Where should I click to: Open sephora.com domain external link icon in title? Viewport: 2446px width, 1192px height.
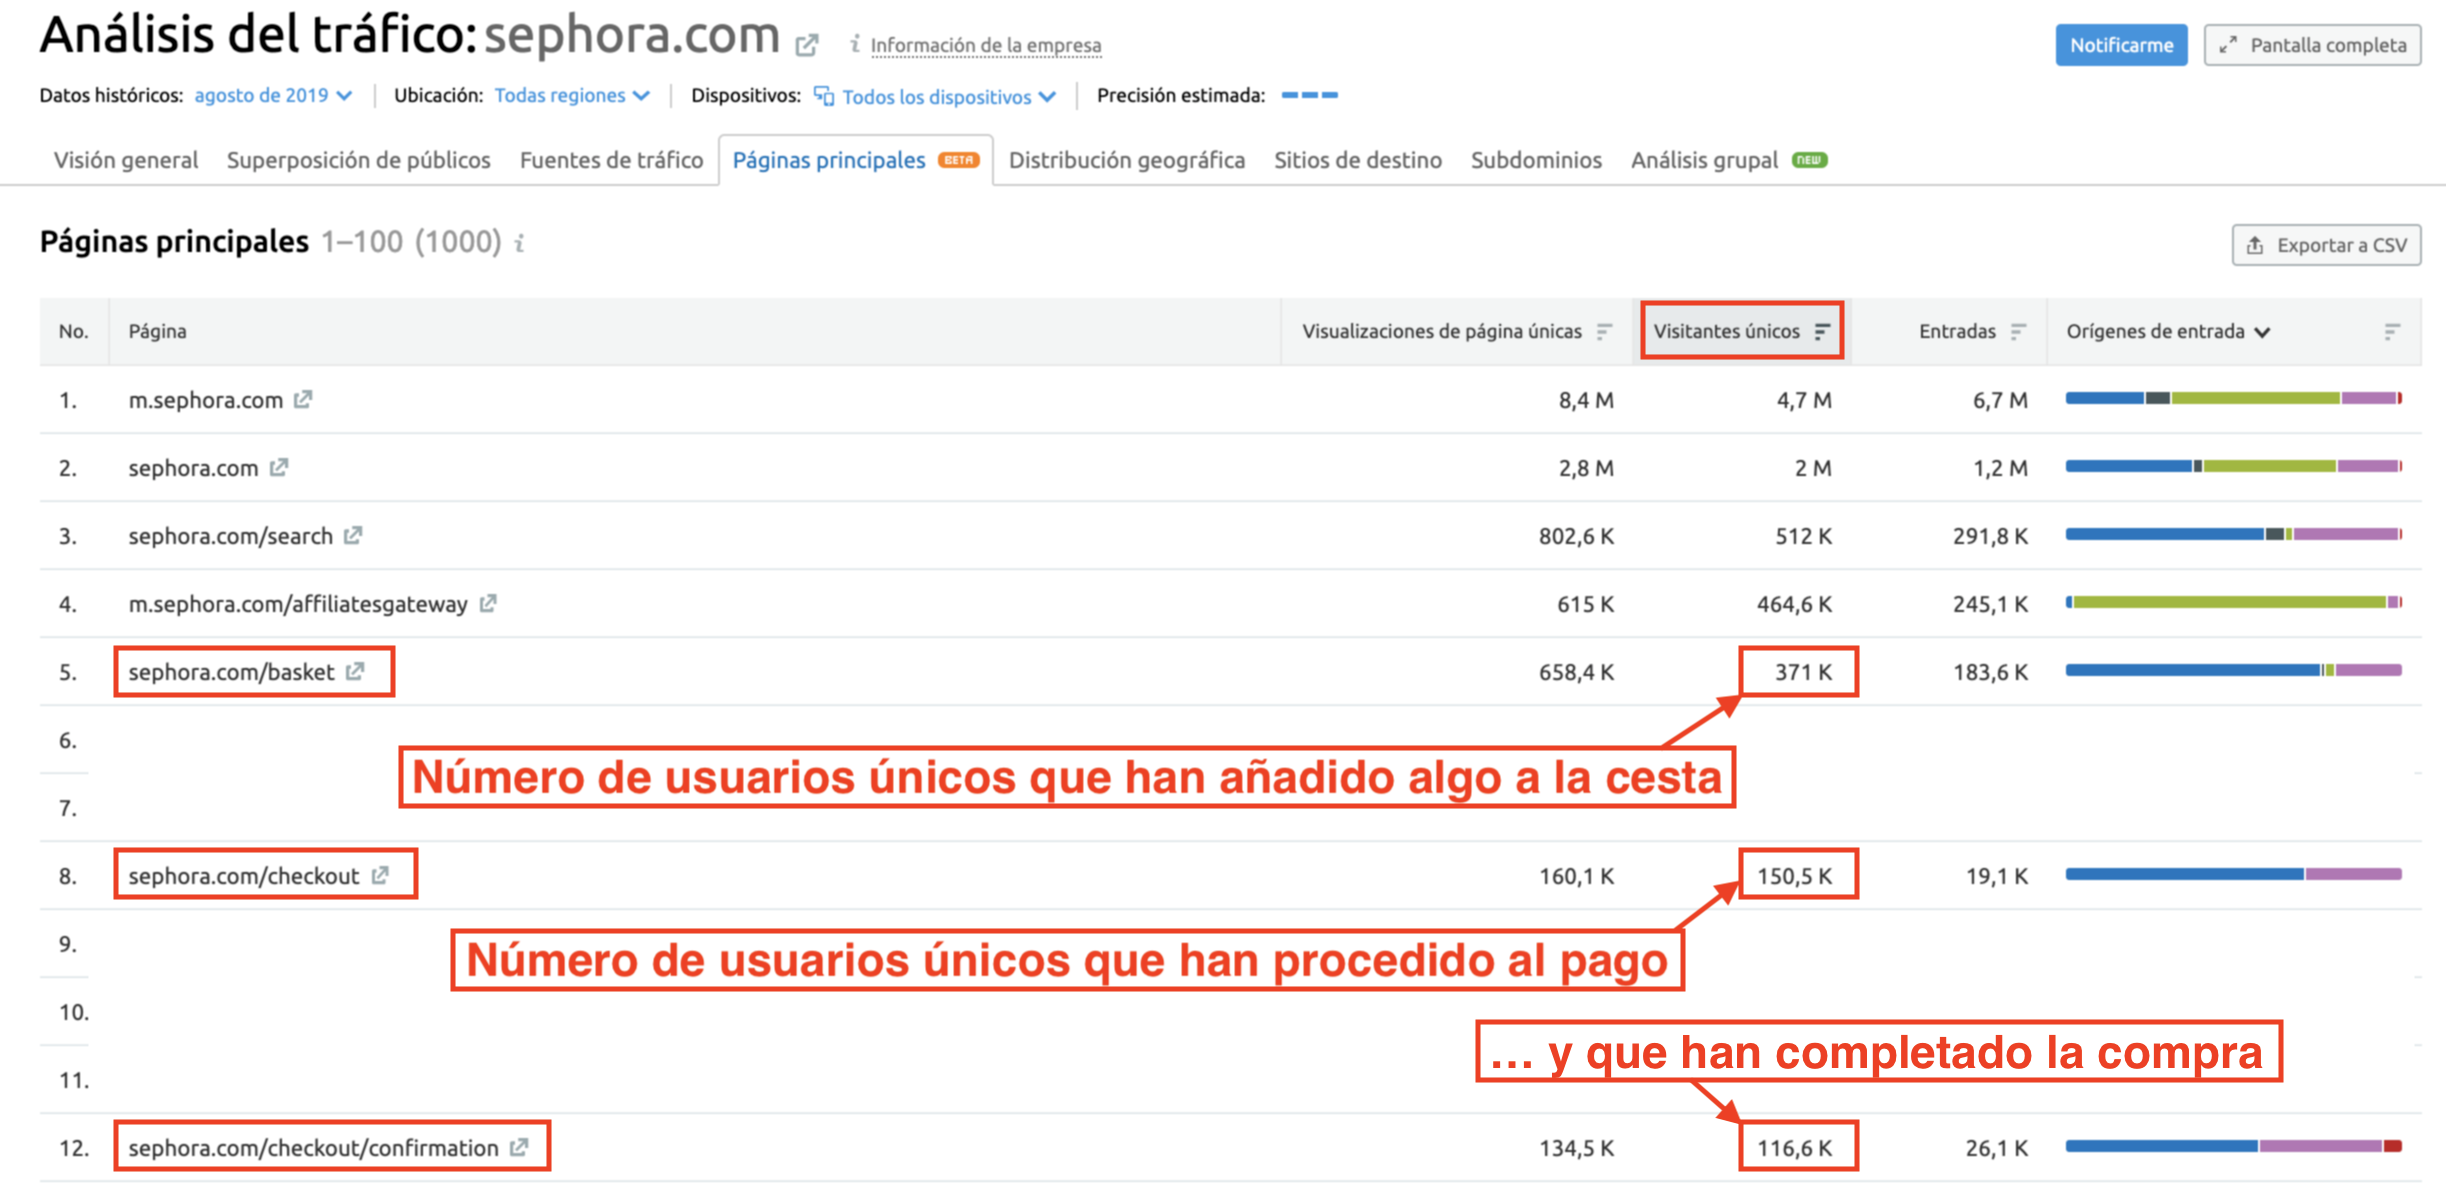point(807,44)
